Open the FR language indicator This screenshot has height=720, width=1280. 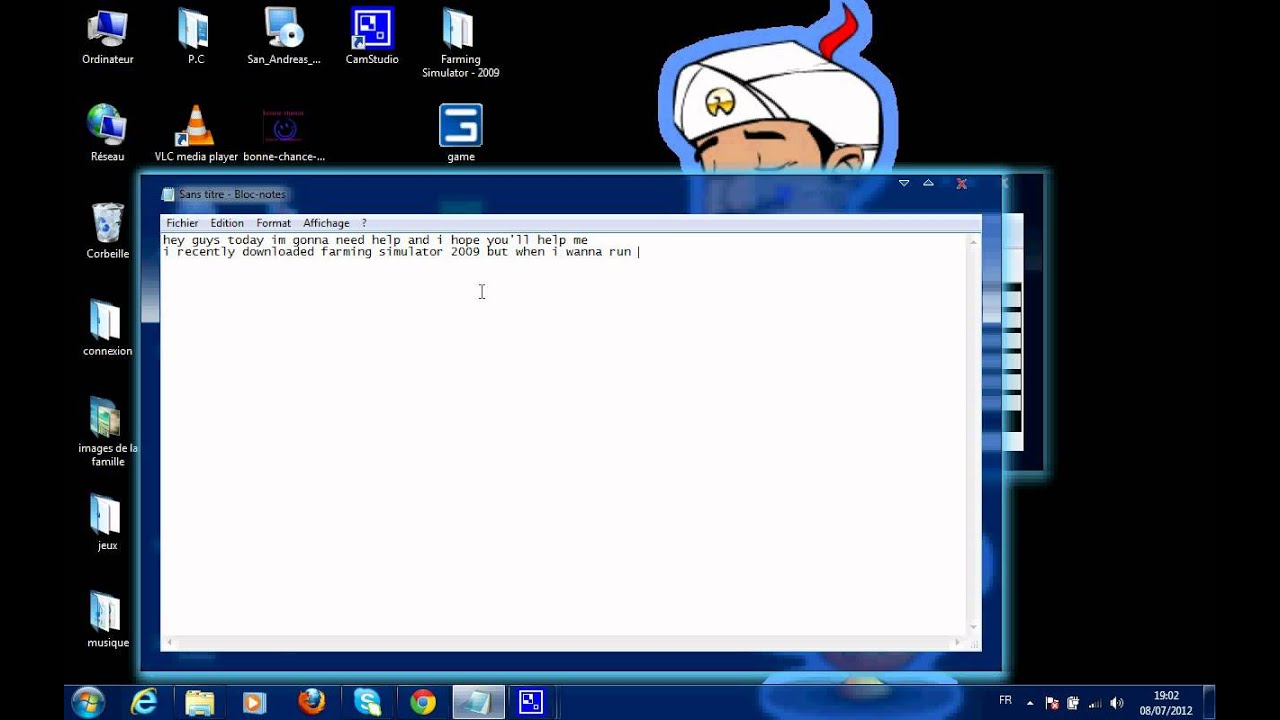click(1005, 700)
